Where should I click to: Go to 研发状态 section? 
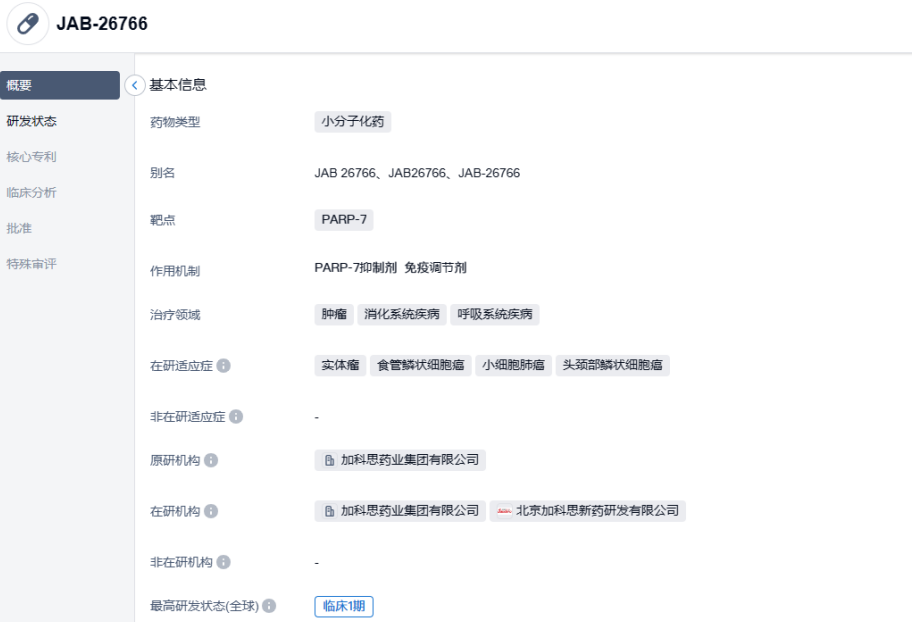point(32,121)
